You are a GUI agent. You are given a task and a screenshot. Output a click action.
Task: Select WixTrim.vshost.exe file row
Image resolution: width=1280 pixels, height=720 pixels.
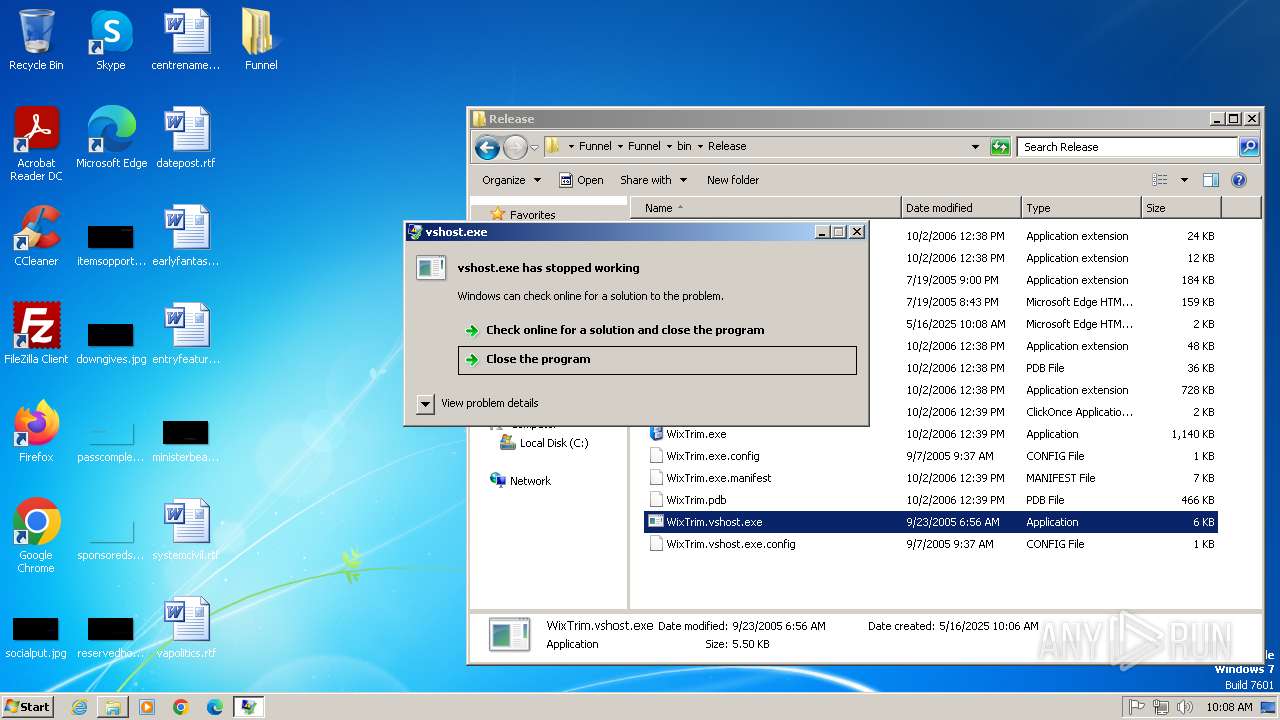tap(930, 522)
